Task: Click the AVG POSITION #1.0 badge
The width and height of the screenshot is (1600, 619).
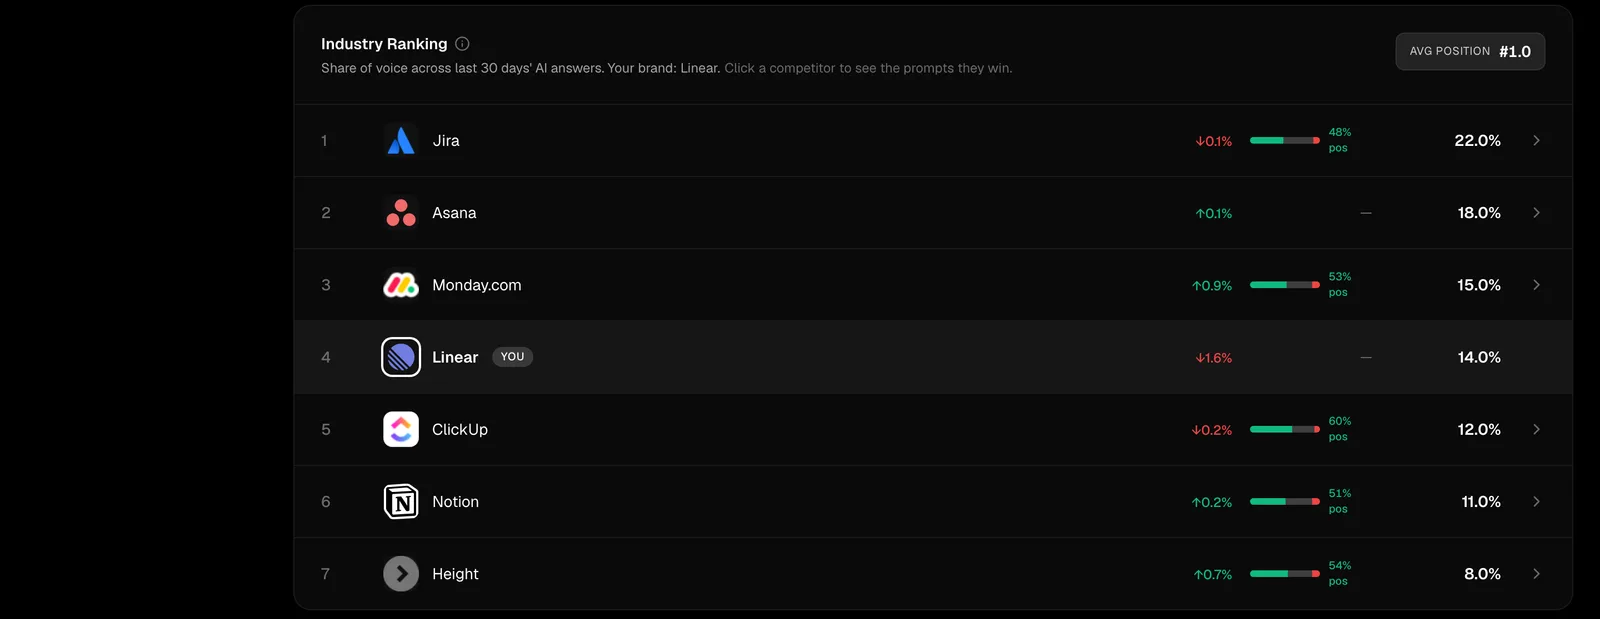Action: click(x=1470, y=52)
